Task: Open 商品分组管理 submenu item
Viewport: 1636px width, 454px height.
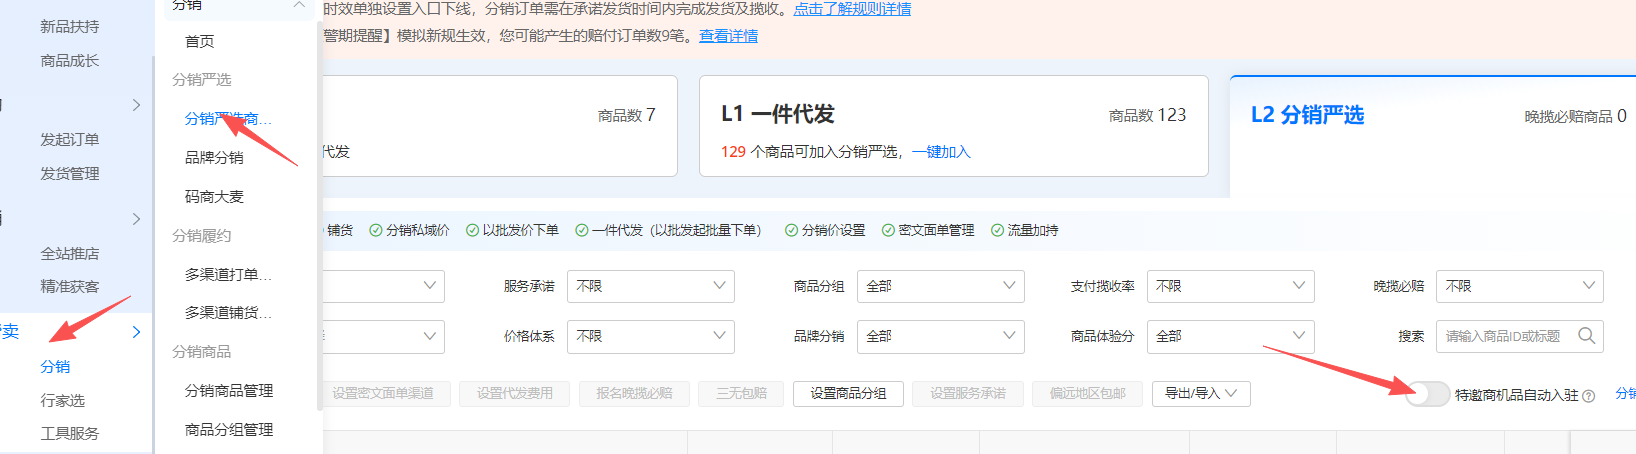Action: (229, 430)
